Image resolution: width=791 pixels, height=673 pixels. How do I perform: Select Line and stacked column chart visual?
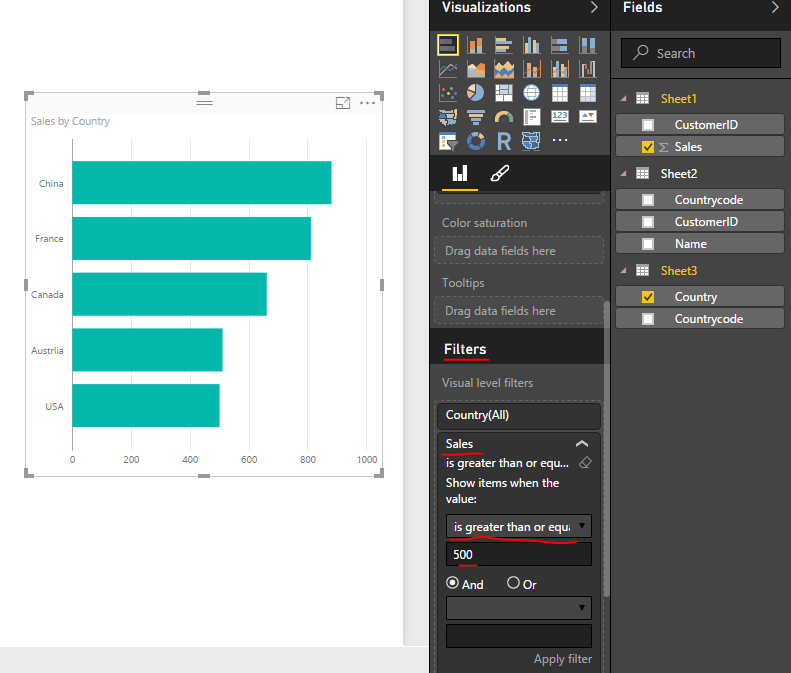[x=531, y=69]
